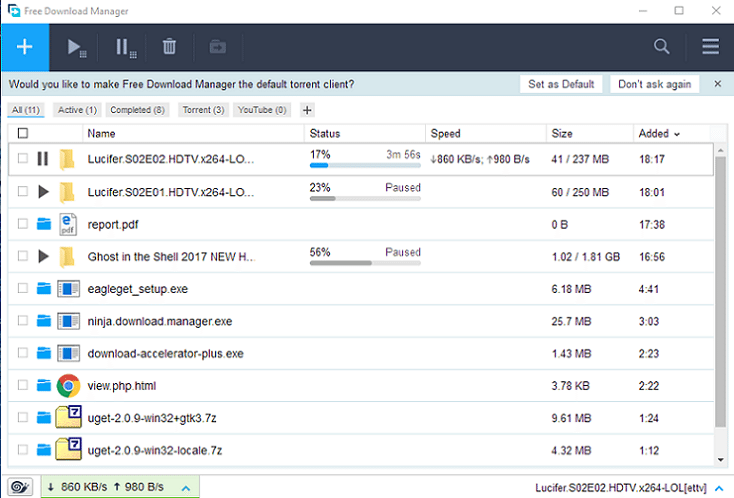Click torrent folder icon of Lucifer.S02E02

67,159
